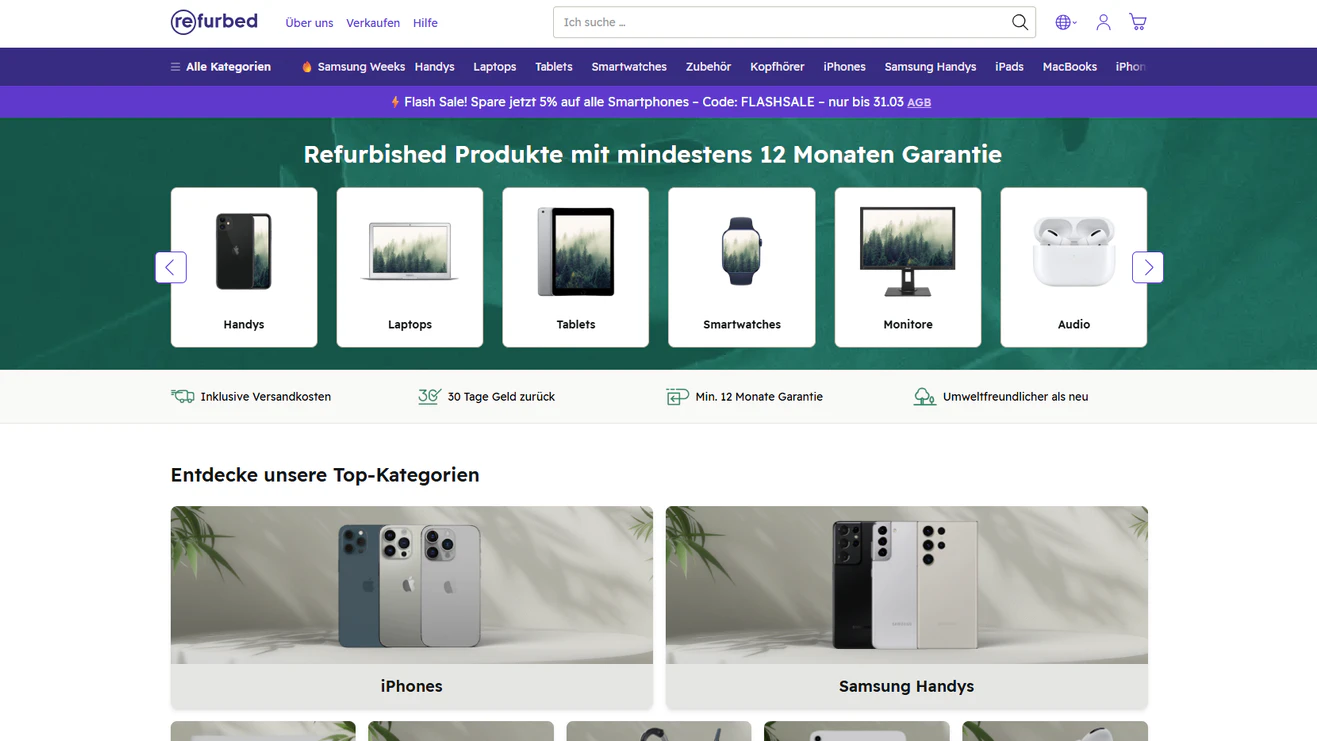Open the iPhones top category banner
1317x741 pixels.
(411, 606)
